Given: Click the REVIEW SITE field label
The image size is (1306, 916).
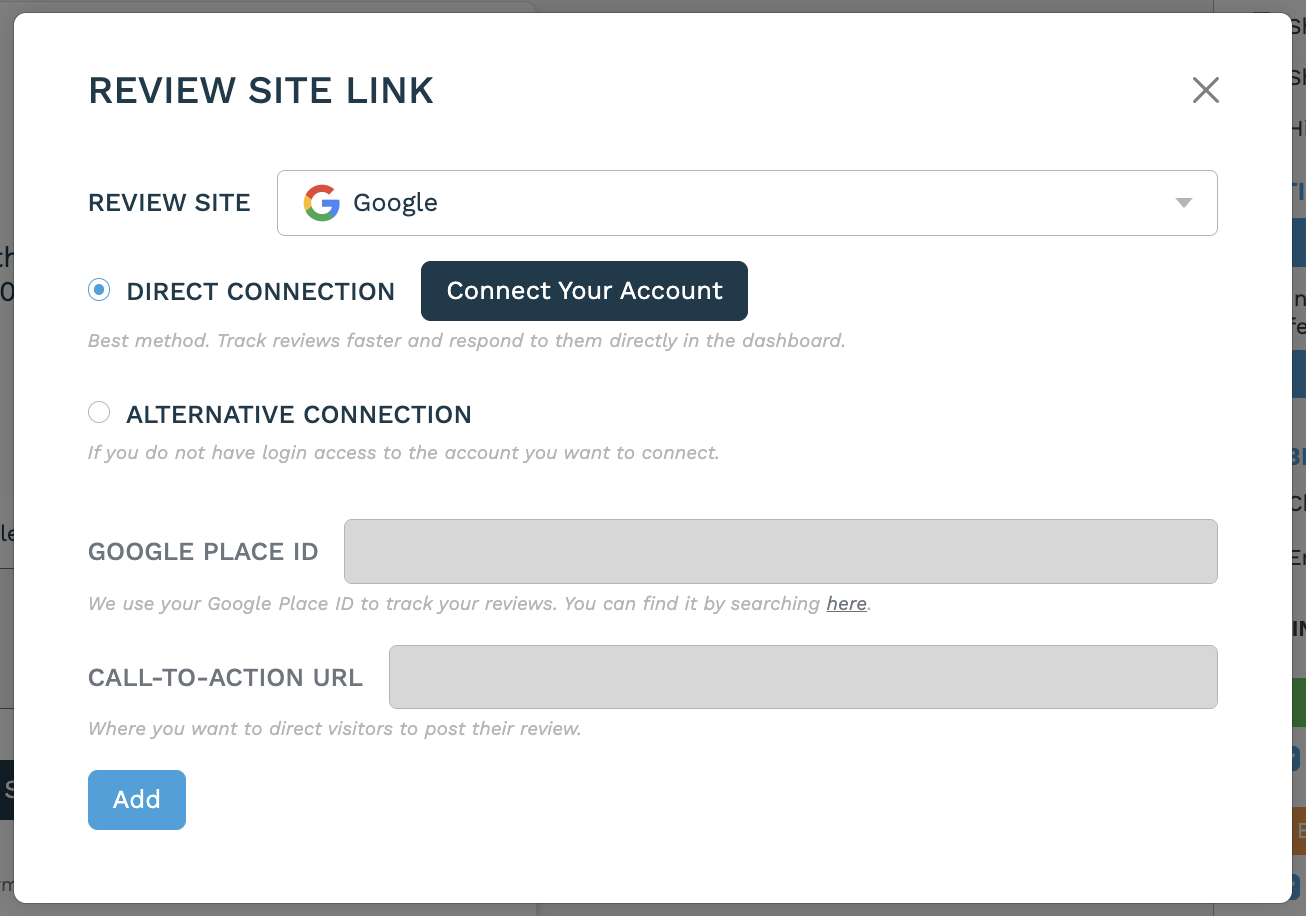Looking at the screenshot, I should [169, 203].
